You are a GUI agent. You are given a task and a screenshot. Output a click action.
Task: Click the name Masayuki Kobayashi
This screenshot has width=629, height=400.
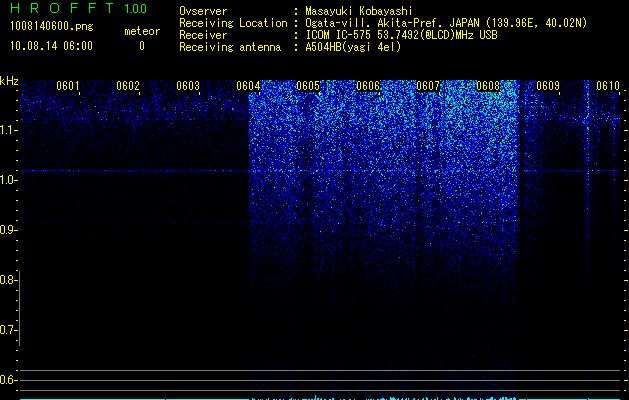(x=359, y=12)
